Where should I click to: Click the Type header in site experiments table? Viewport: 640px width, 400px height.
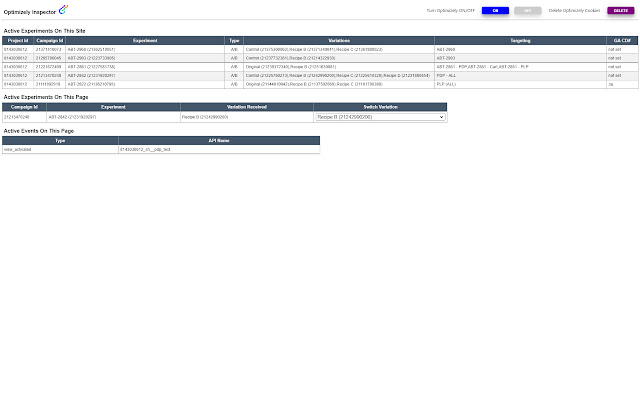click(234, 40)
